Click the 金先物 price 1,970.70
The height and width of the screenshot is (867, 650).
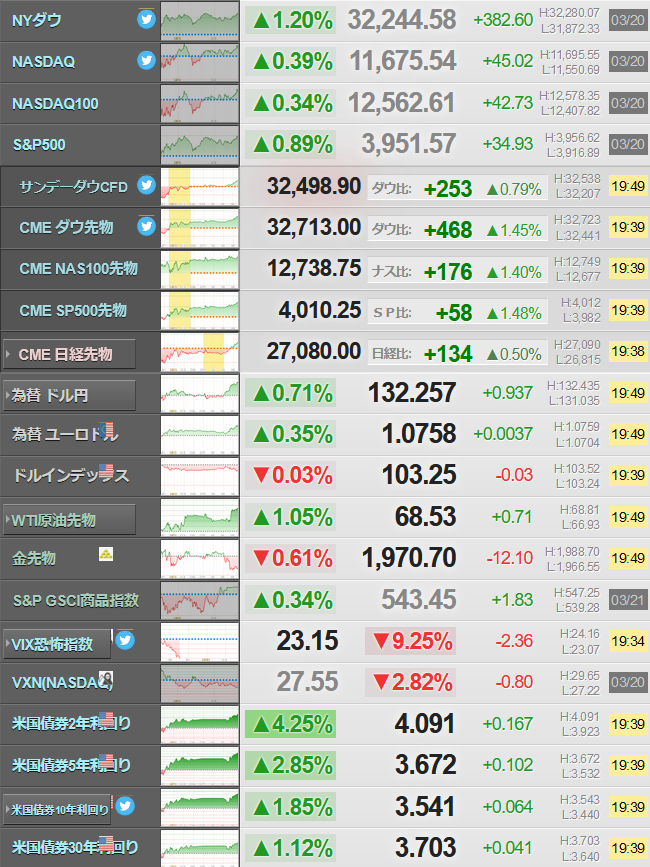tap(409, 558)
